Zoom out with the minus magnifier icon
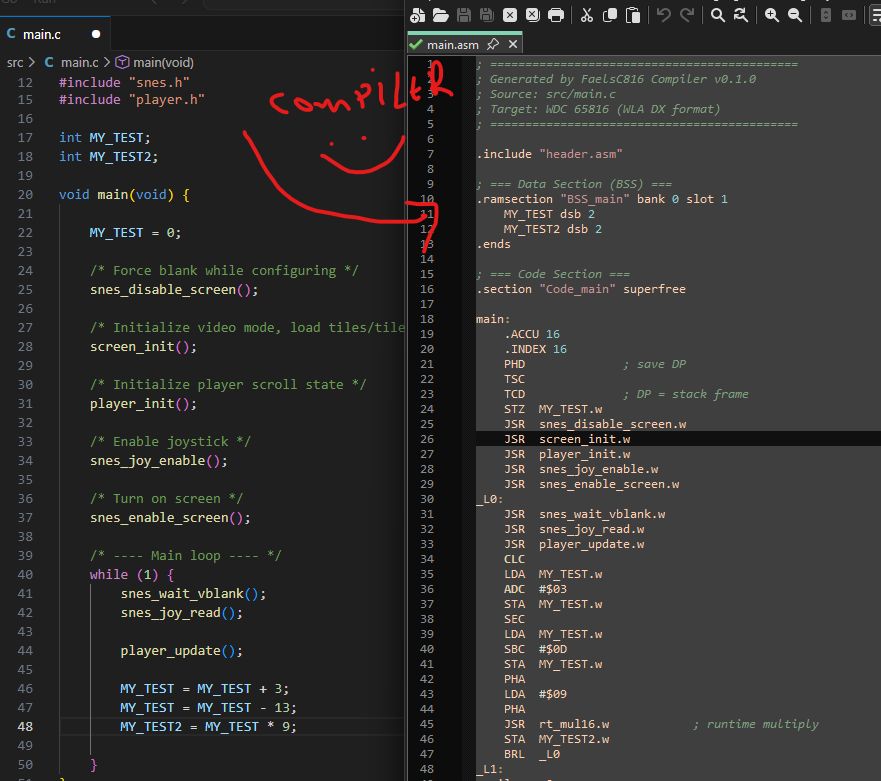Viewport: 881px width, 781px height. pyautogui.click(x=794, y=15)
